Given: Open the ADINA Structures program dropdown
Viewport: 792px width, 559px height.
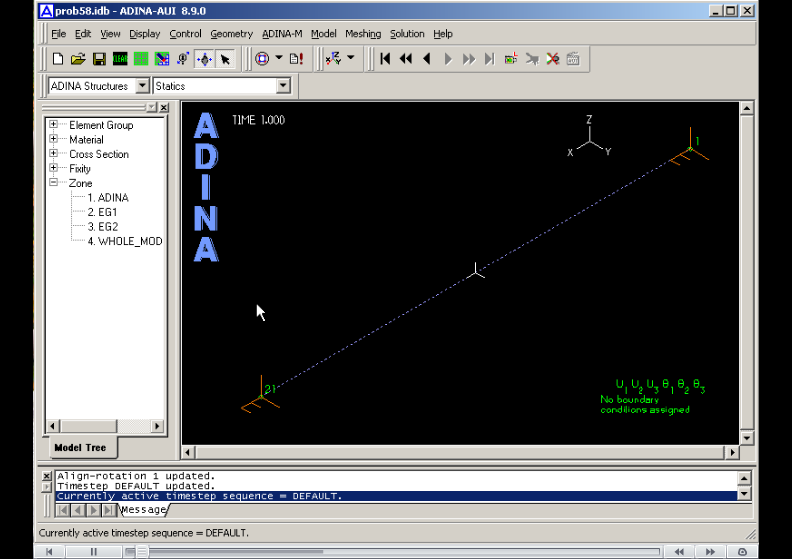Looking at the screenshot, I should 142,86.
